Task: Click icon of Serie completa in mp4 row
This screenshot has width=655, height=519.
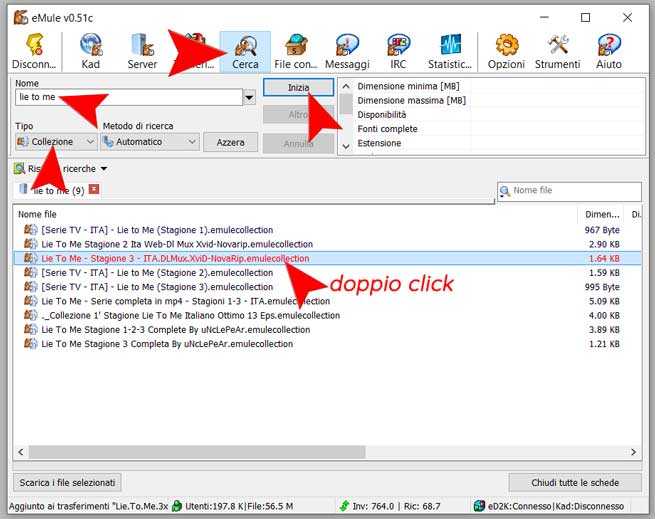Action: 30,301
